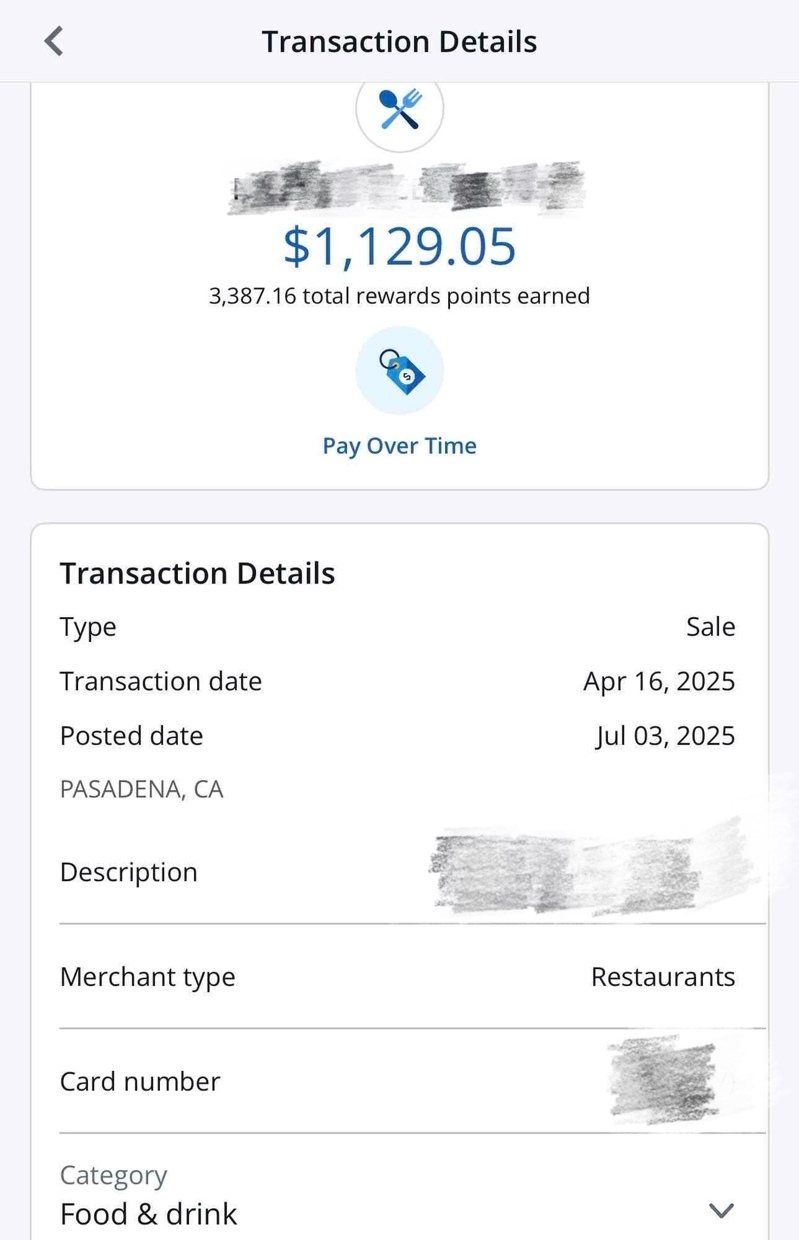The height and width of the screenshot is (1240, 799).
Task: Click the Sale transaction type value
Action: (x=711, y=627)
